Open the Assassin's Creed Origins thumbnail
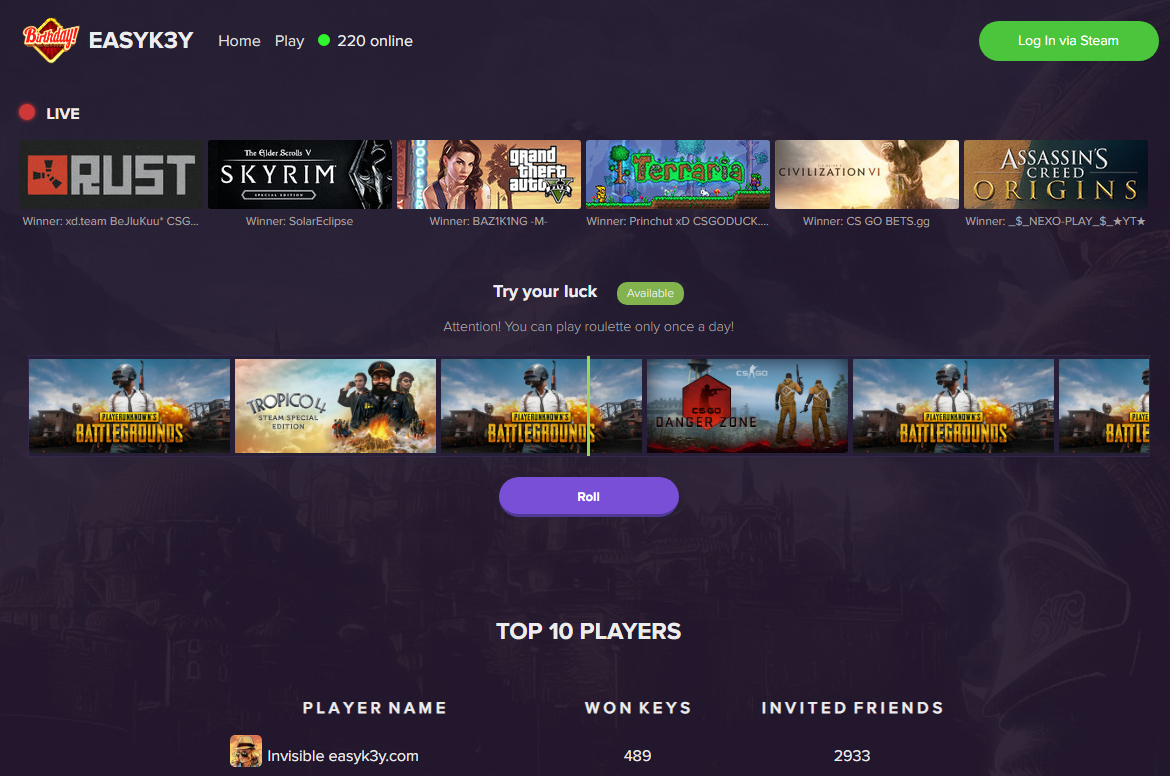This screenshot has height=776, width=1170. click(1056, 175)
